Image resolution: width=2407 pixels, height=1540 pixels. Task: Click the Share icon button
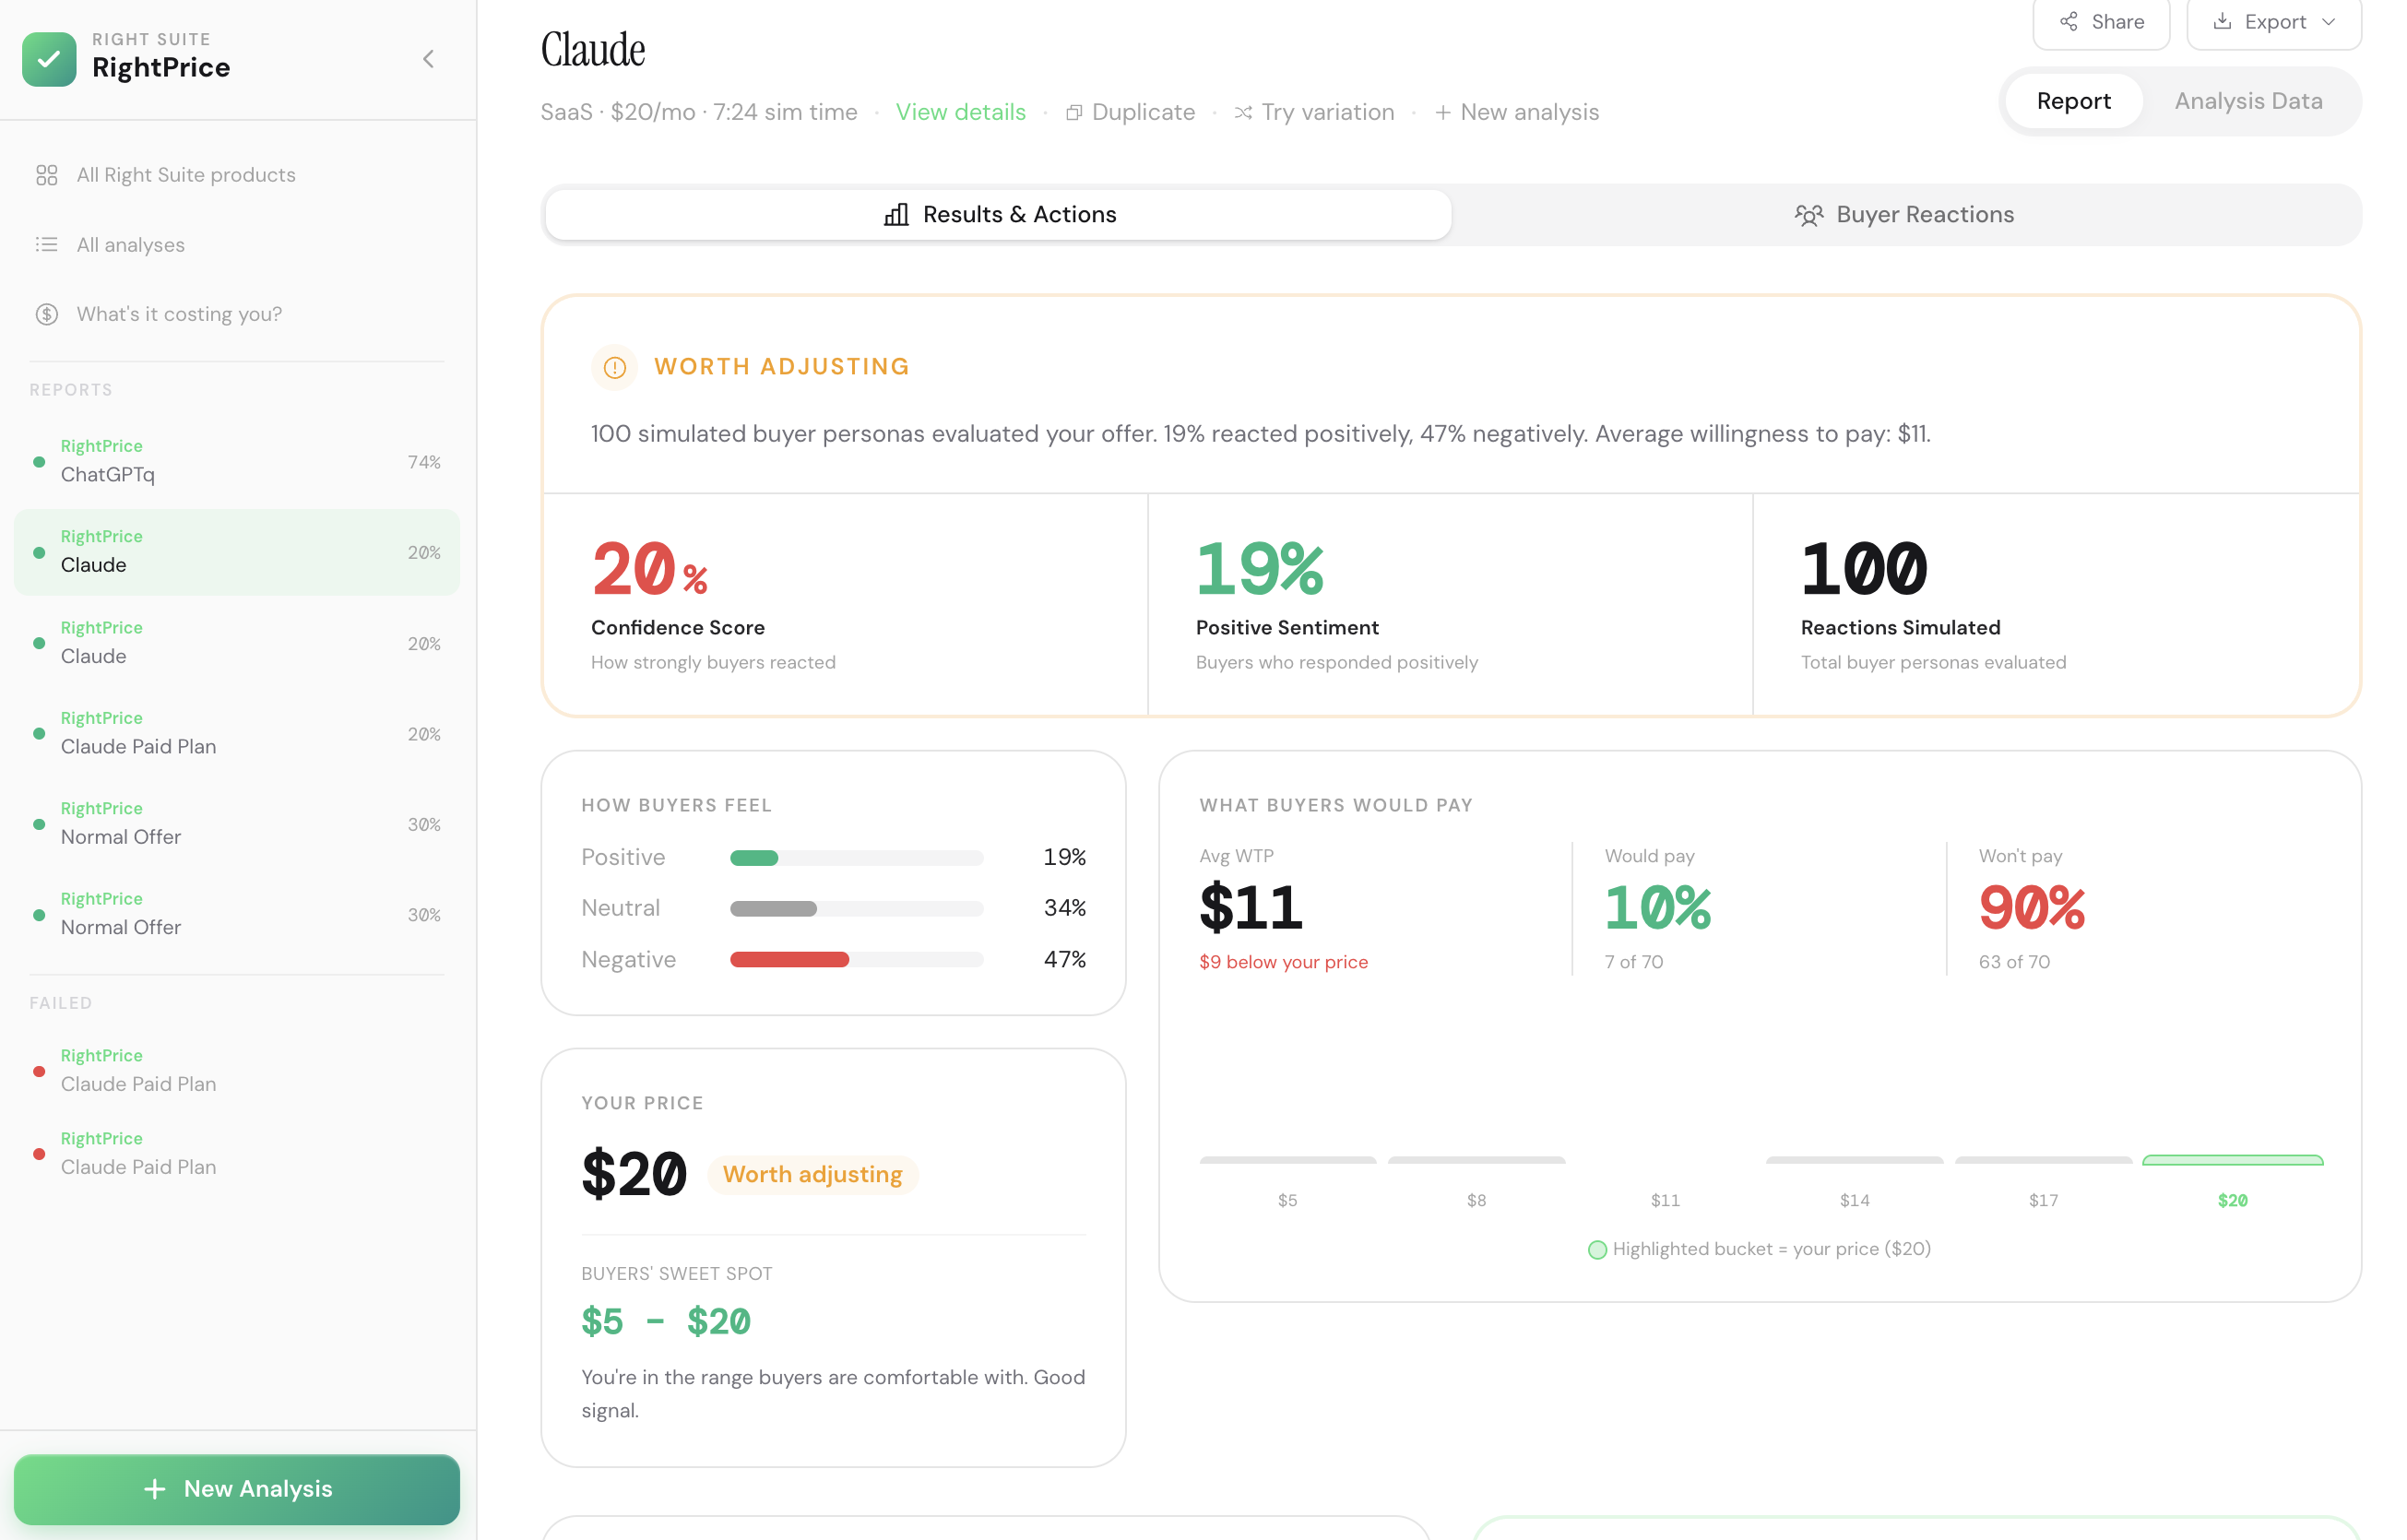click(x=2100, y=22)
